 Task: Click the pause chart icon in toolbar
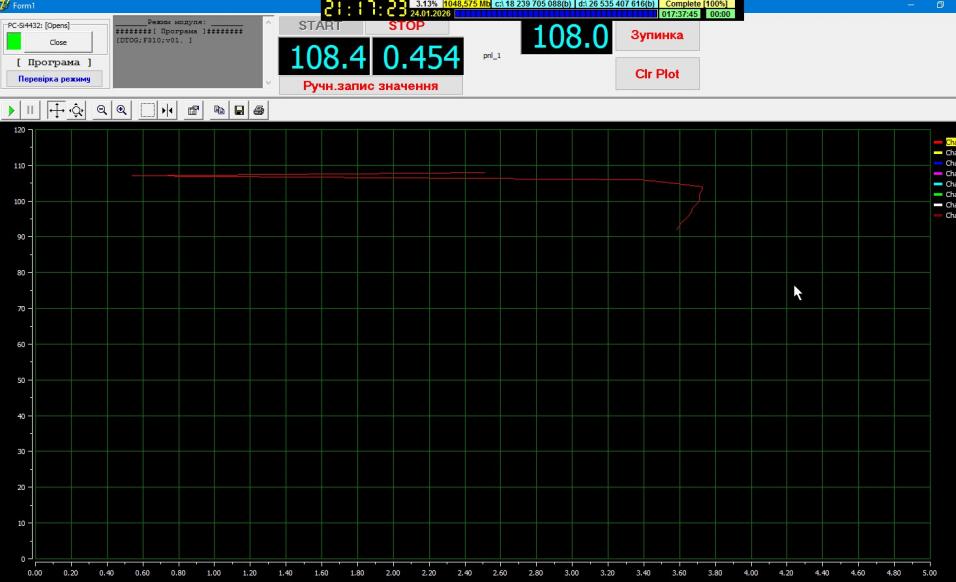(29, 110)
